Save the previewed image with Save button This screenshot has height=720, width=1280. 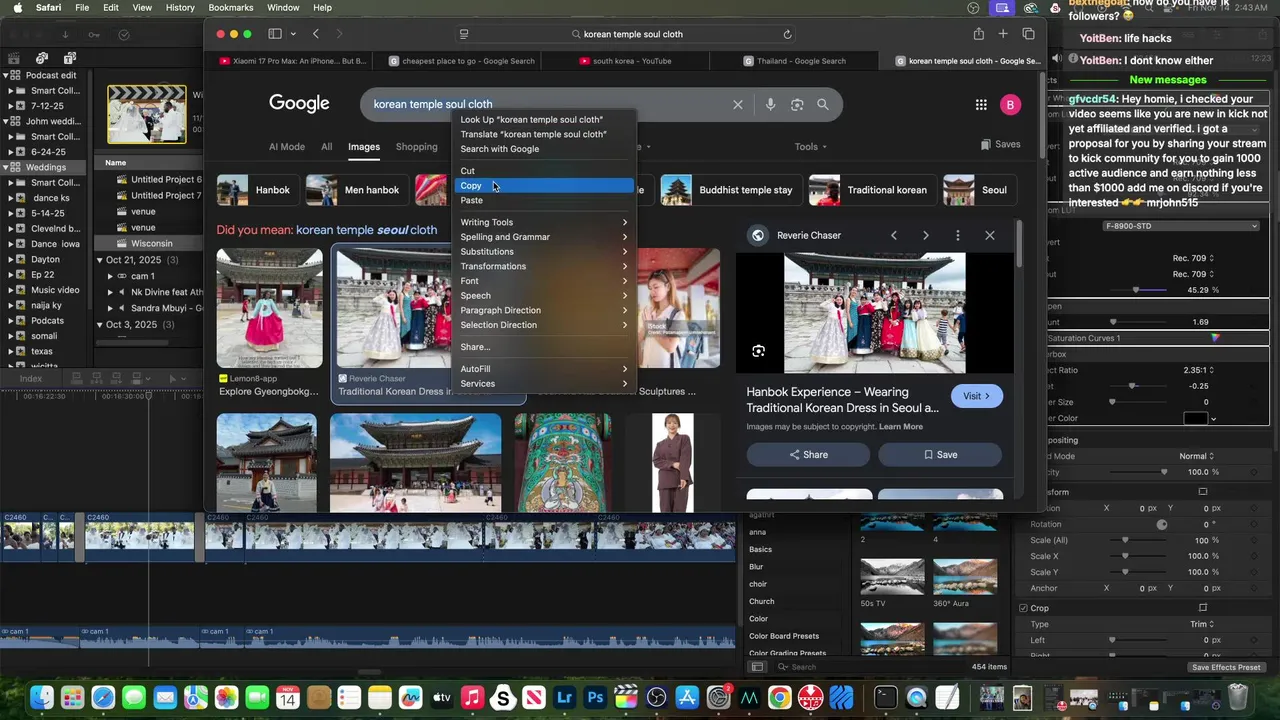(940, 455)
